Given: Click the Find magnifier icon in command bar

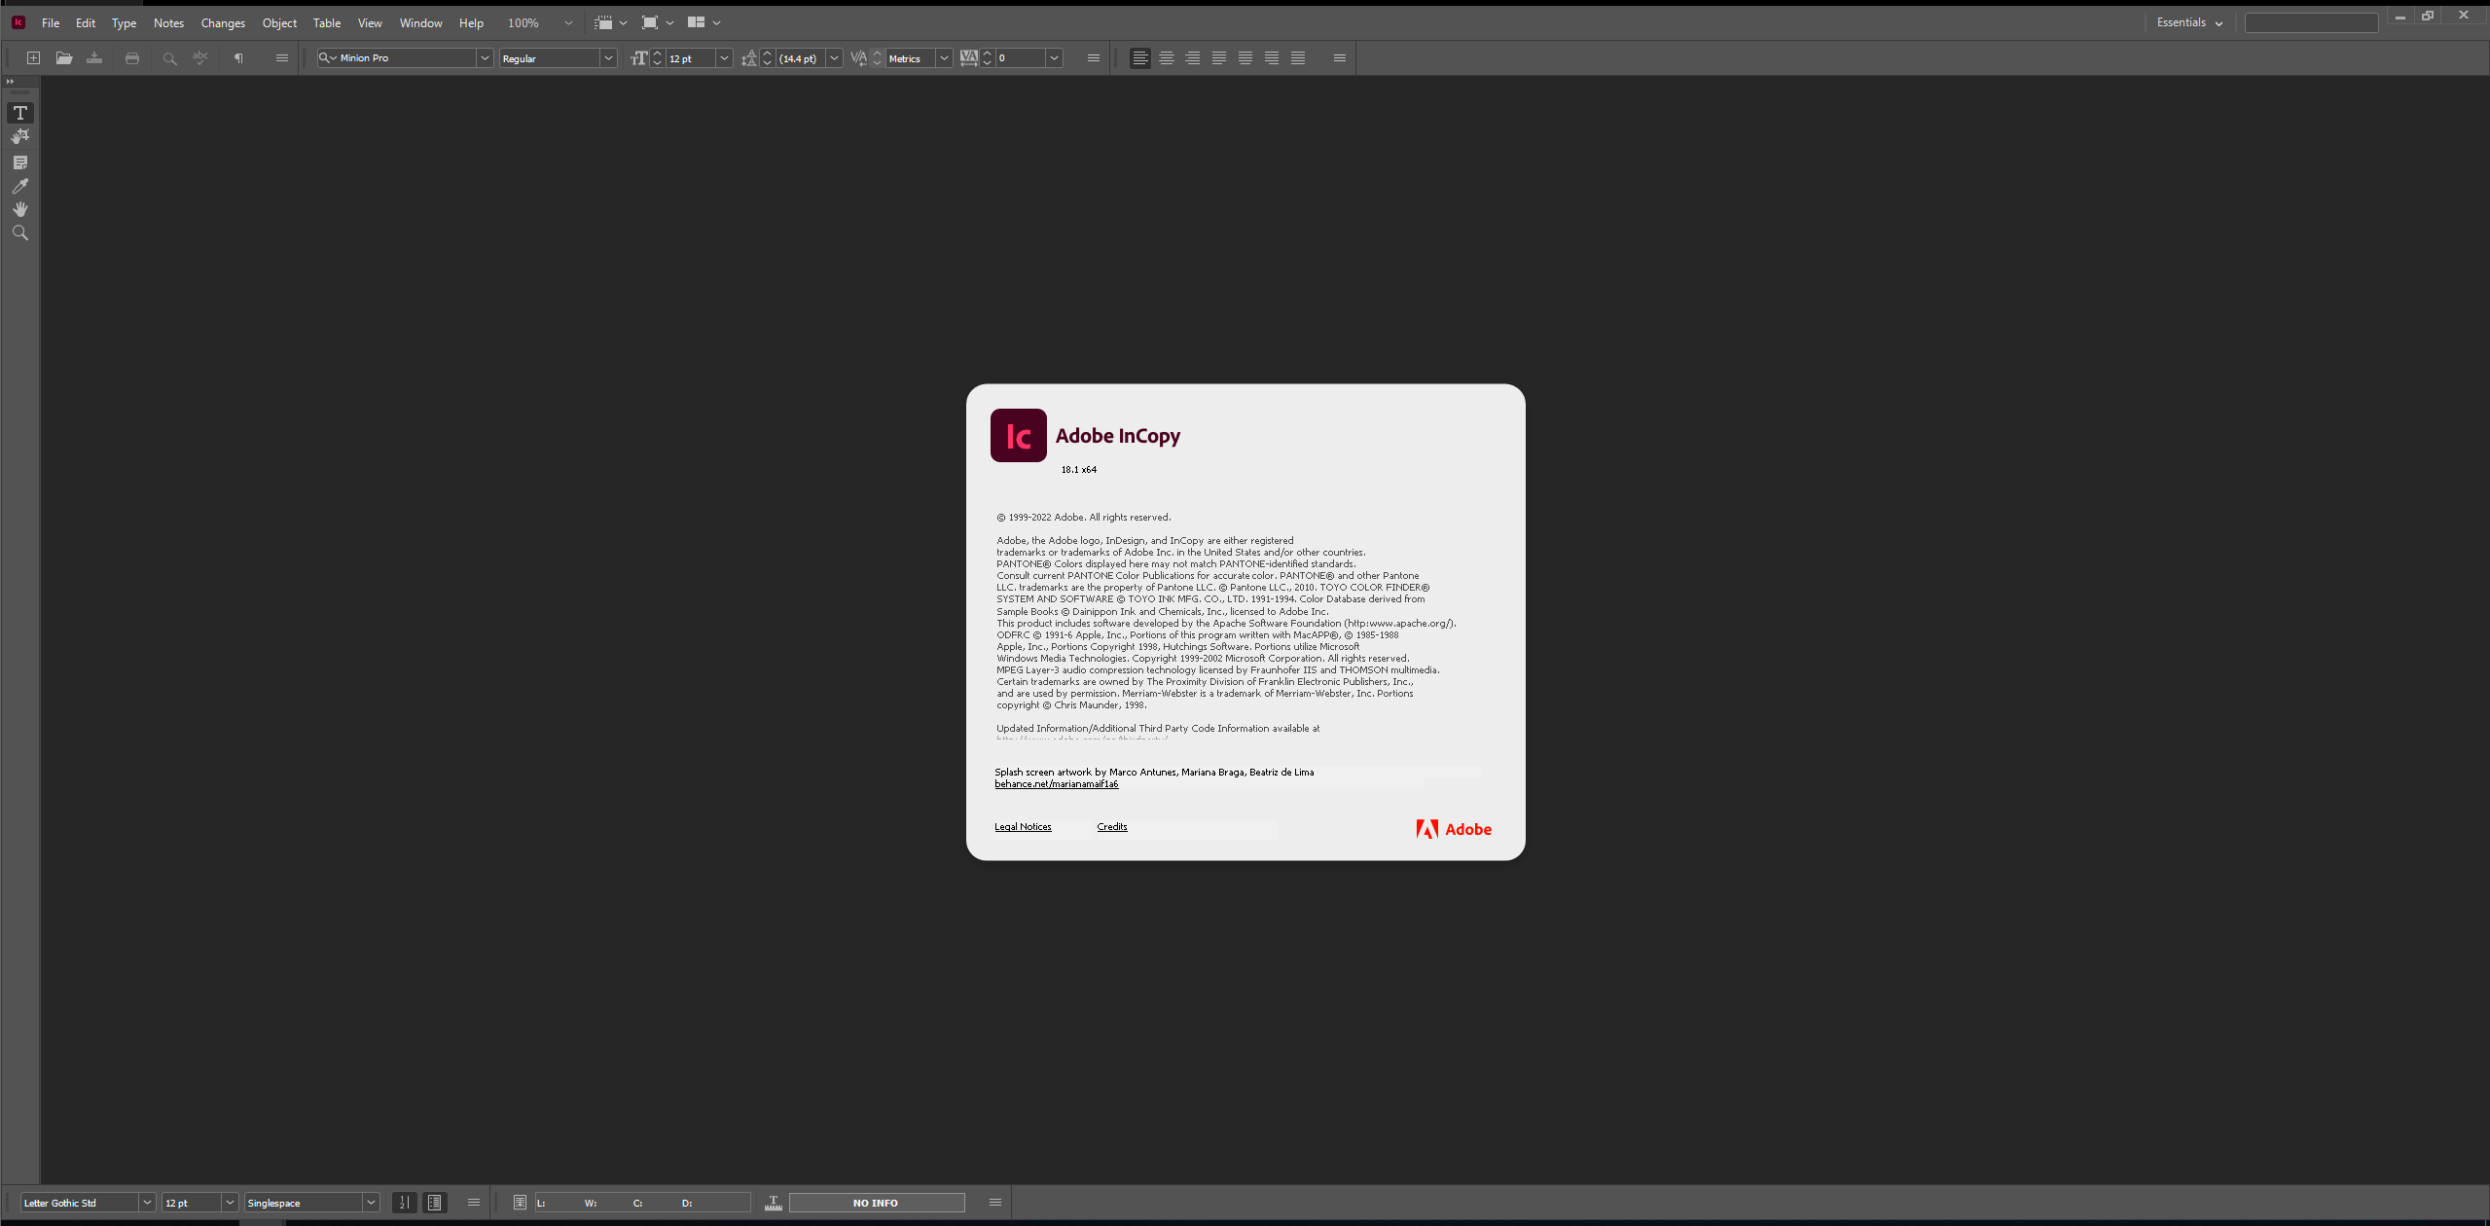Looking at the screenshot, I should 170,58.
